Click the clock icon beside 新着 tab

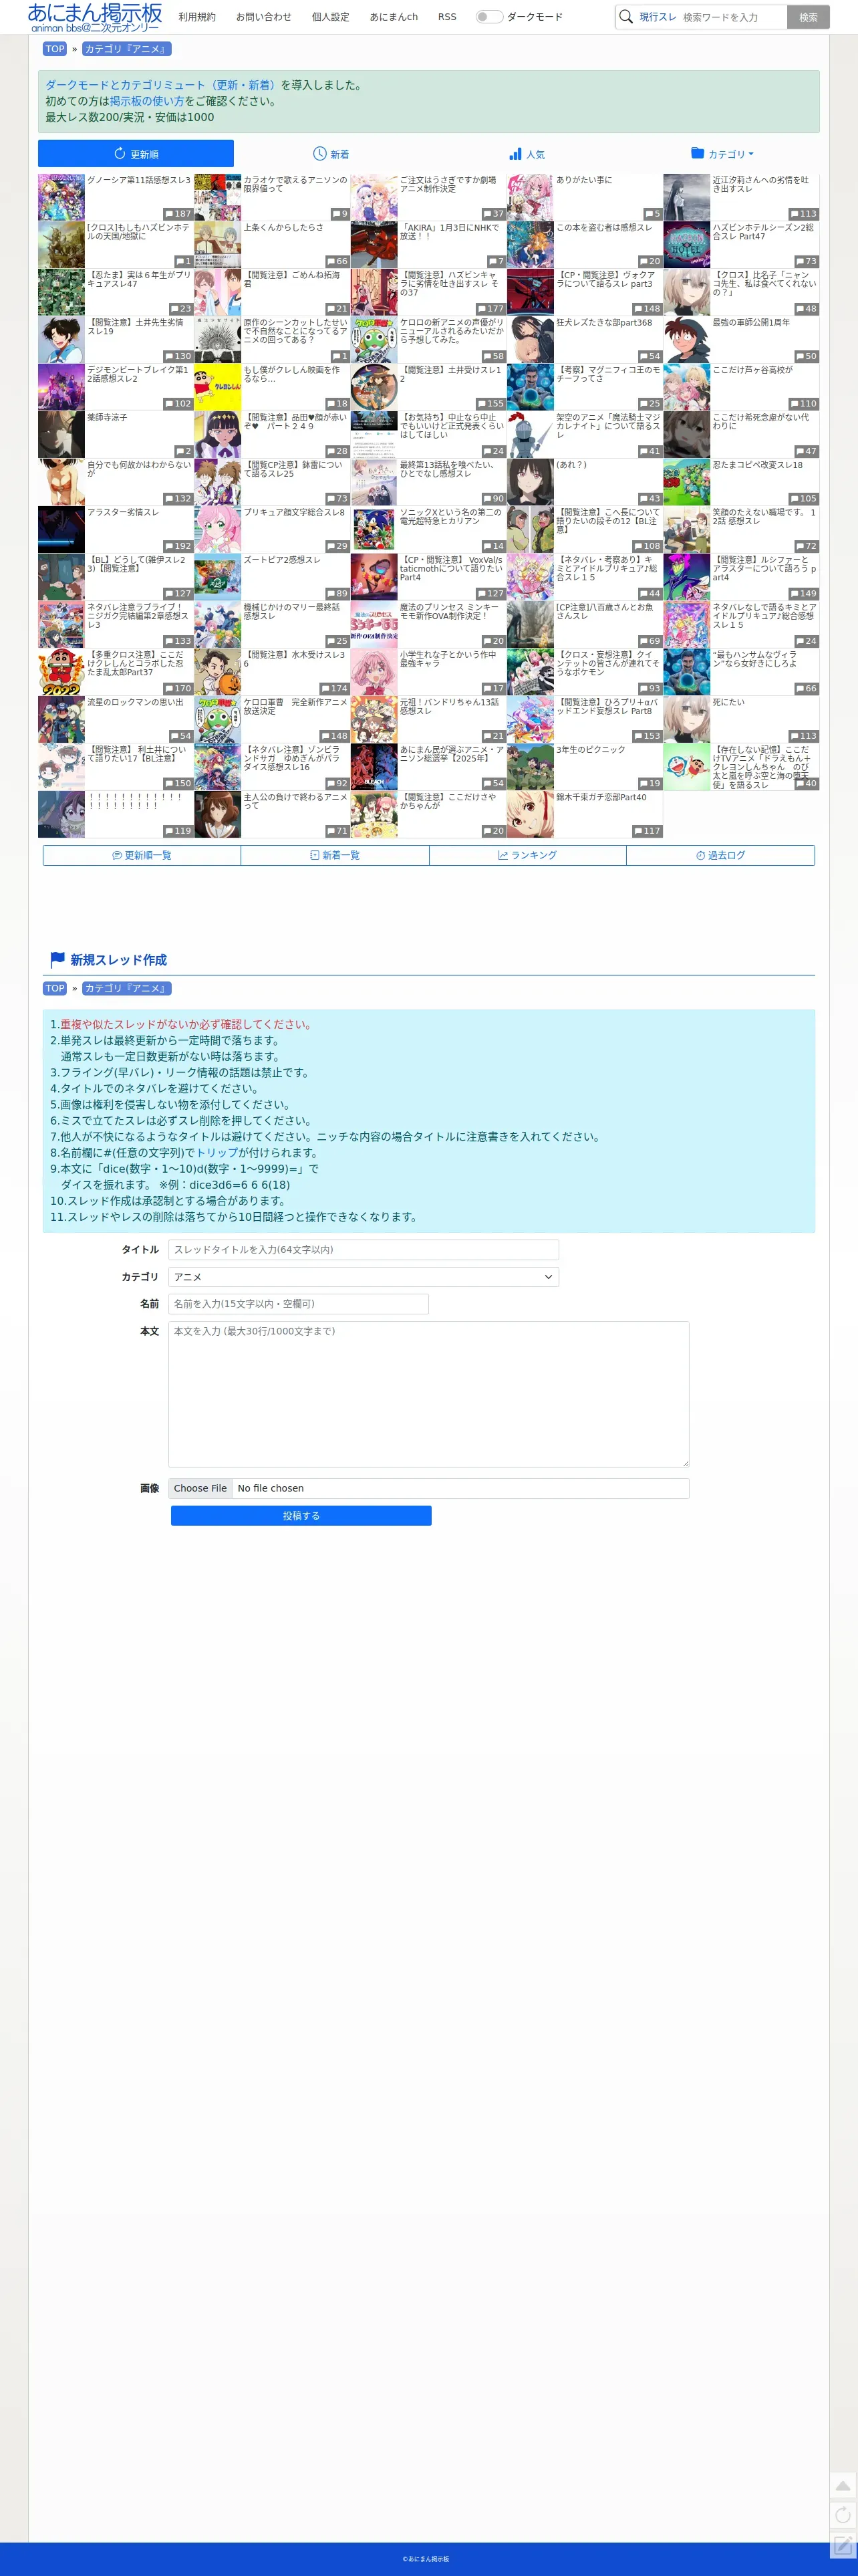coord(320,154)
